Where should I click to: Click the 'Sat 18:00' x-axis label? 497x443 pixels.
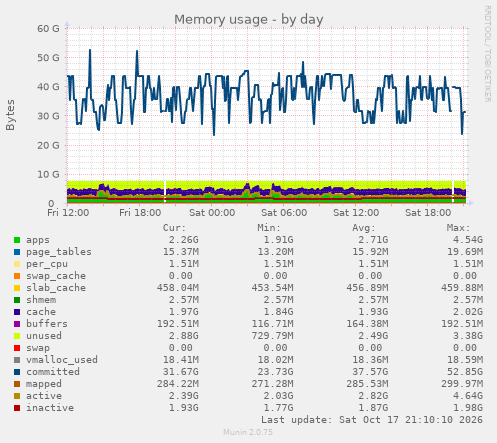(x=428, y=213)
